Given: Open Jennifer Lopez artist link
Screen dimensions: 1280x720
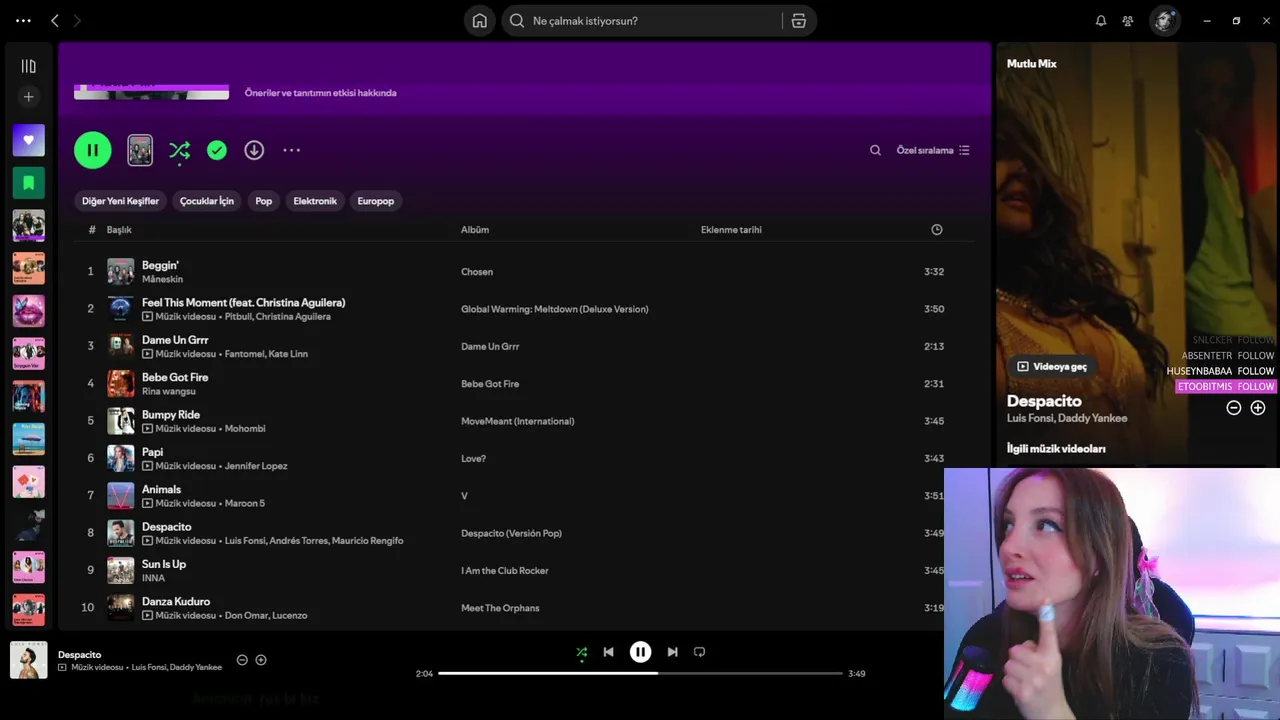Looking at the screenshot, I should tap(256, 466).
